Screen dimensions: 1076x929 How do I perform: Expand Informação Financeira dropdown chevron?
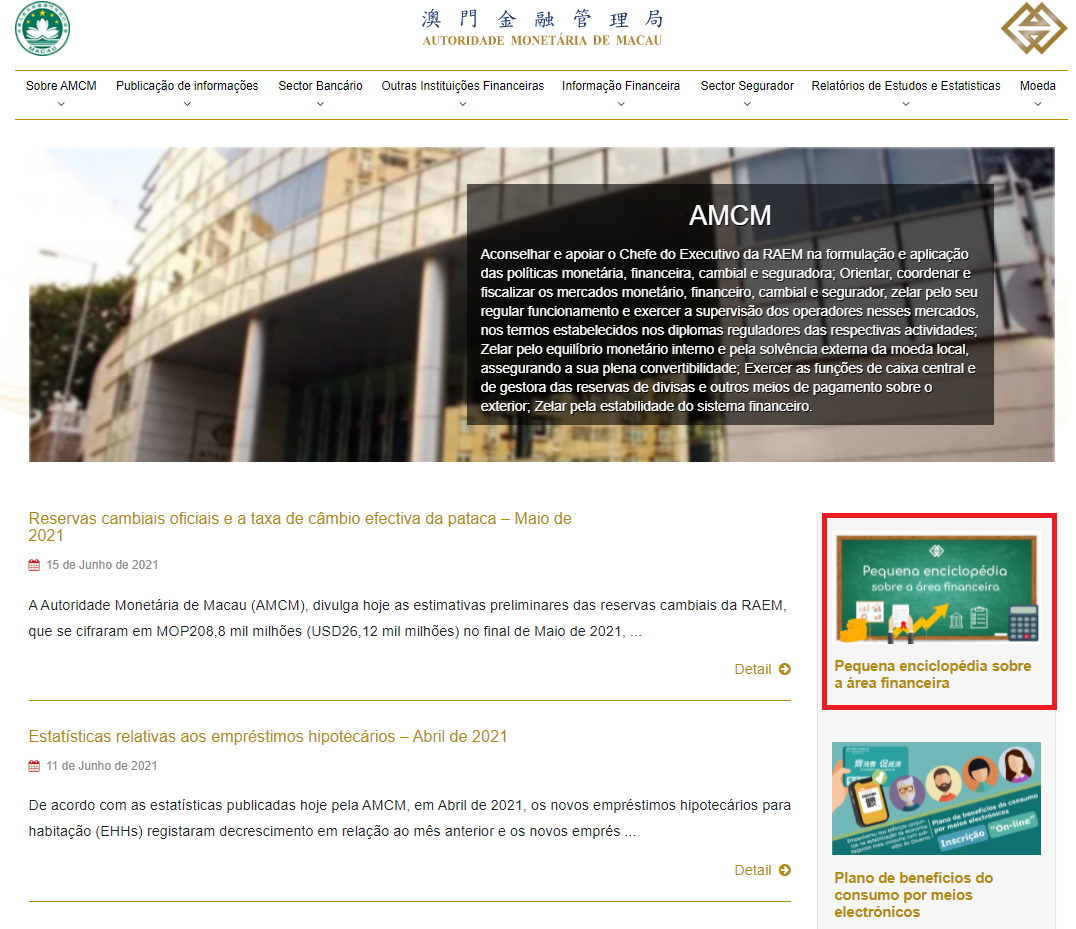click(620, 104)
